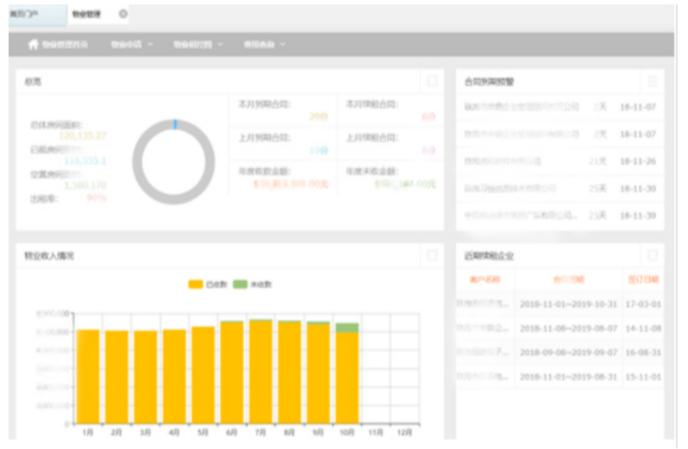Click the green value 1,580.170
The height and width of the screenshot is (449, 688).
click(x=85, y=185)
